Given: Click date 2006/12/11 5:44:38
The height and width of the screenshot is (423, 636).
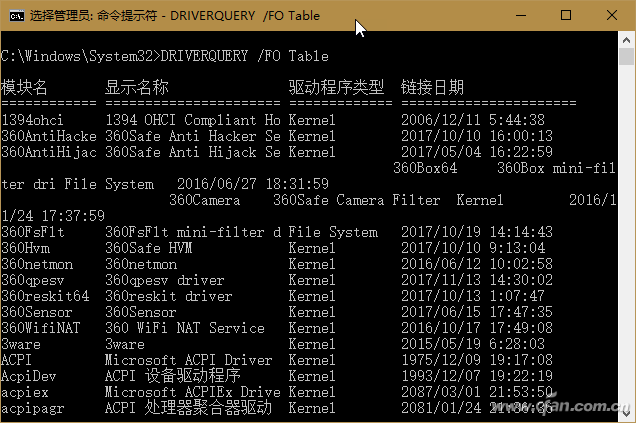Looking at the screenshot, I should click(473, 120).
